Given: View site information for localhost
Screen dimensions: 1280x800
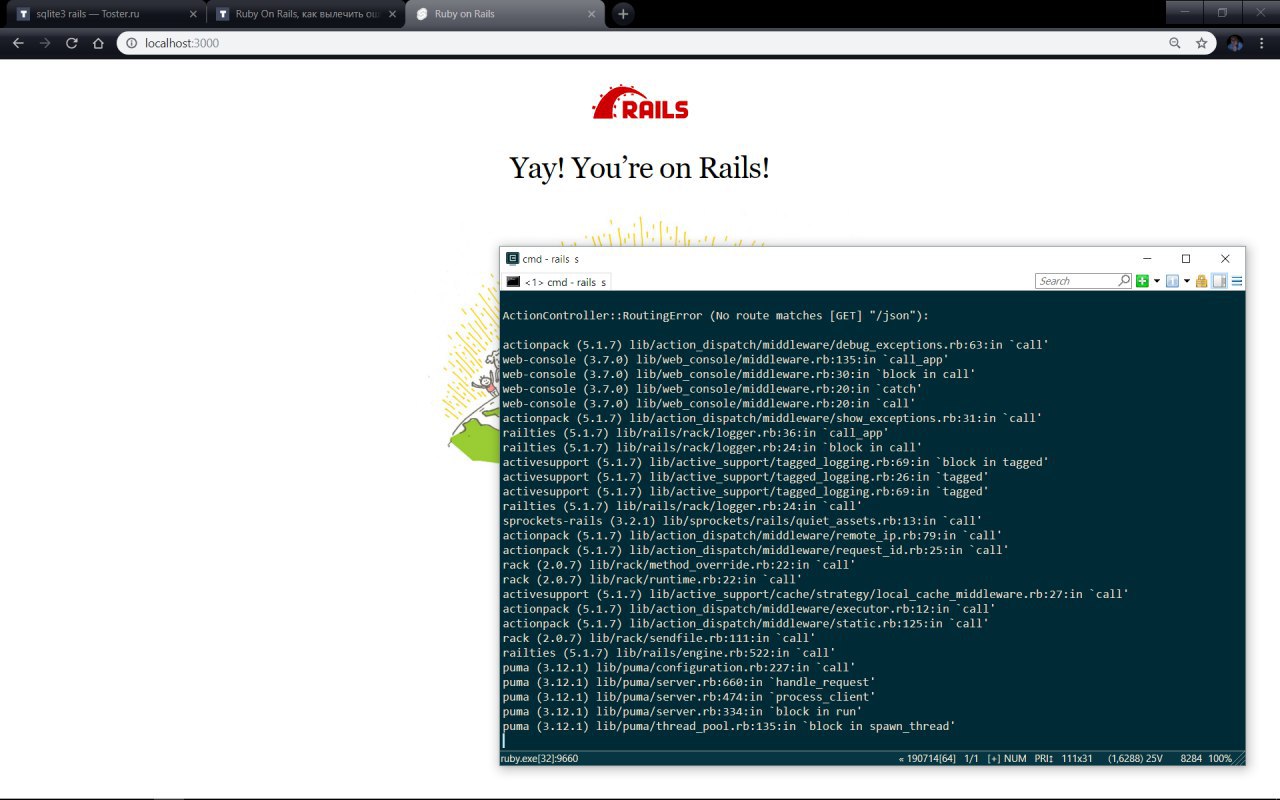Looking at the screenshot, I should tap(133, 43).
